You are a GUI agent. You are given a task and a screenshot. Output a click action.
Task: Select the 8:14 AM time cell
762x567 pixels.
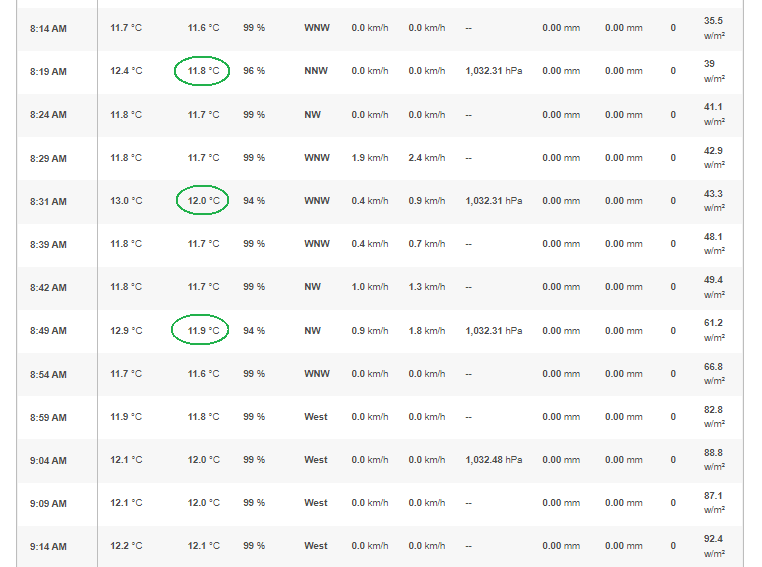point(48,29)
